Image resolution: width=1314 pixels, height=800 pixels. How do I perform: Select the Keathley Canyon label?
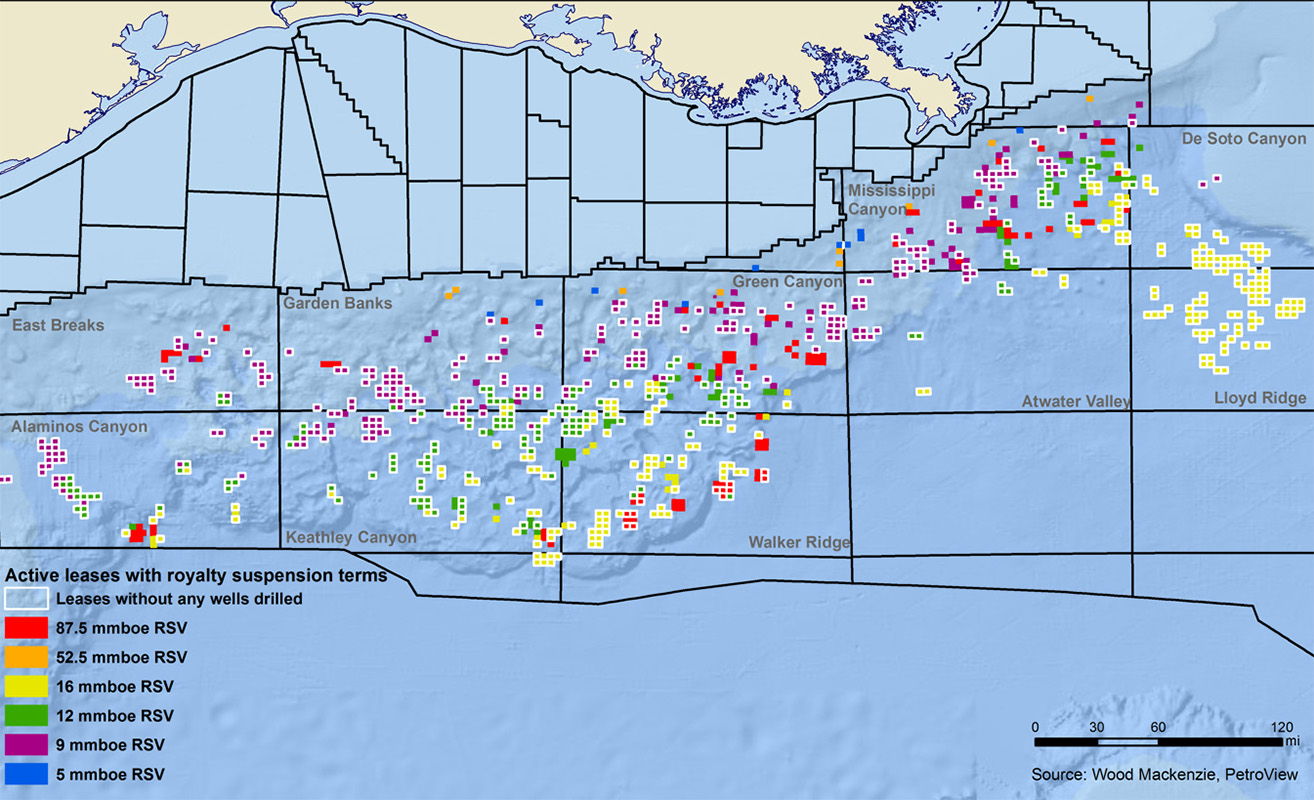click(351, 537)
